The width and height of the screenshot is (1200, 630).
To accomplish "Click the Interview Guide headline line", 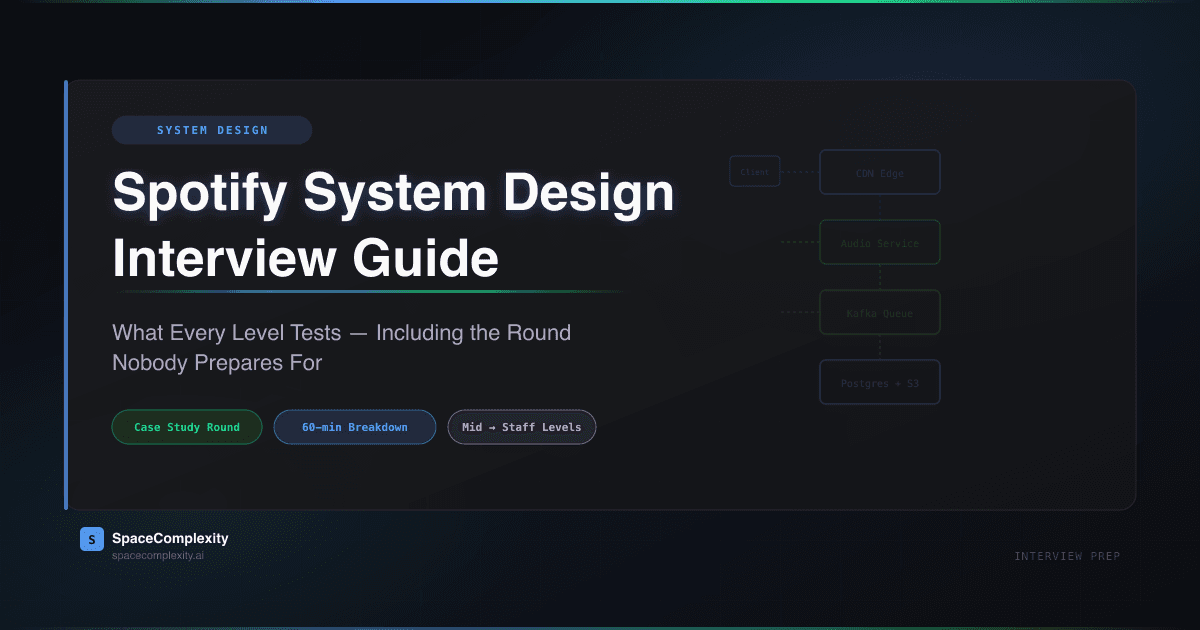I will coord(305,259).
